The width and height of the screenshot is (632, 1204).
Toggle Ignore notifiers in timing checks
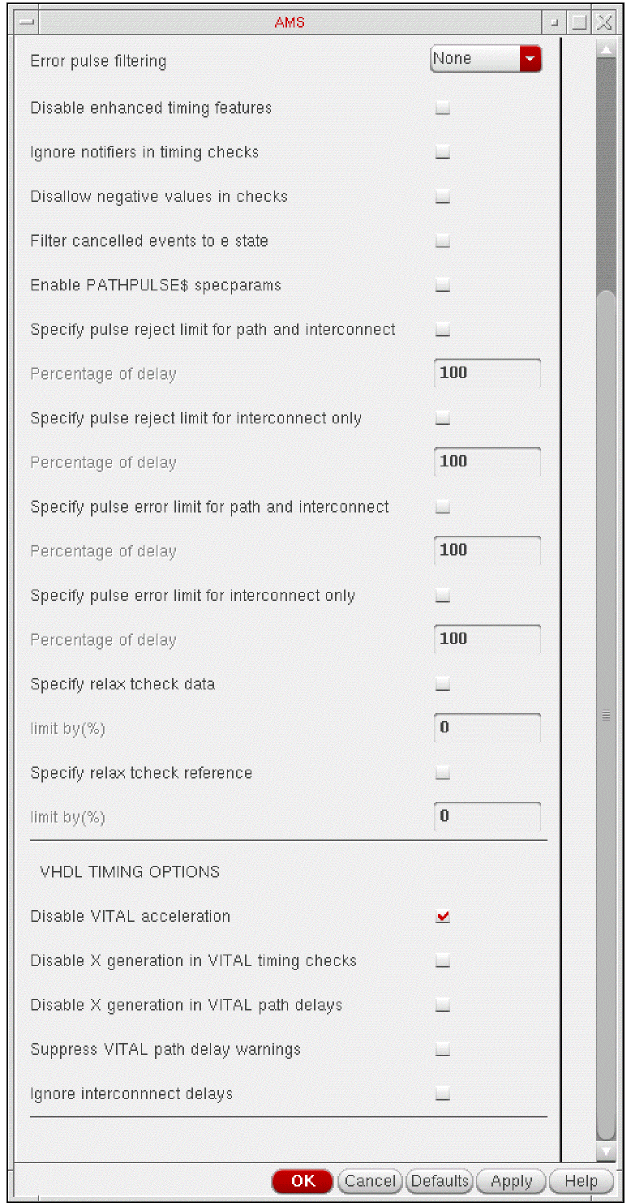pos(443,153)
